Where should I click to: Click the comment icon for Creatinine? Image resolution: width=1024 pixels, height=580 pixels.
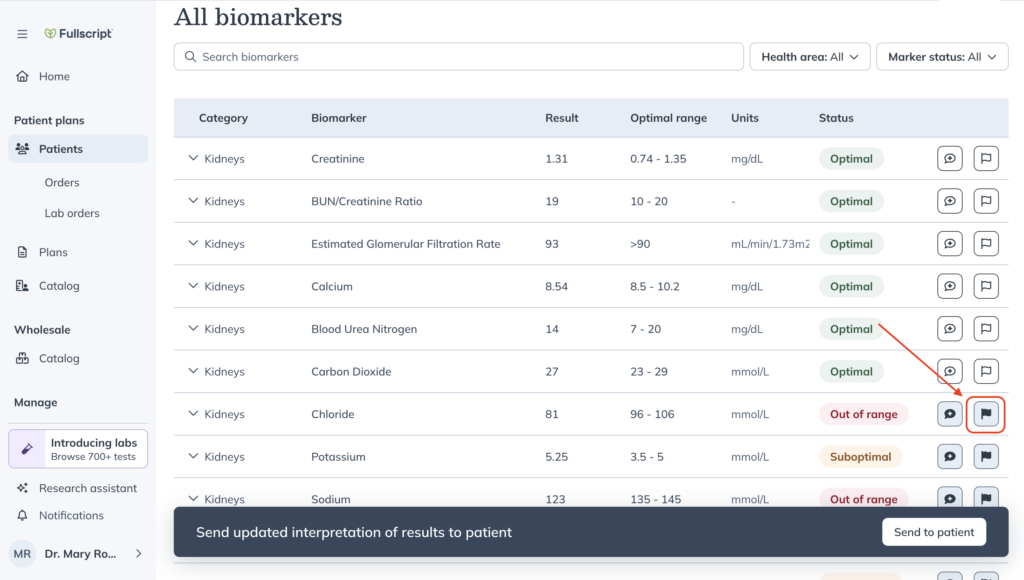coord(950,159)
